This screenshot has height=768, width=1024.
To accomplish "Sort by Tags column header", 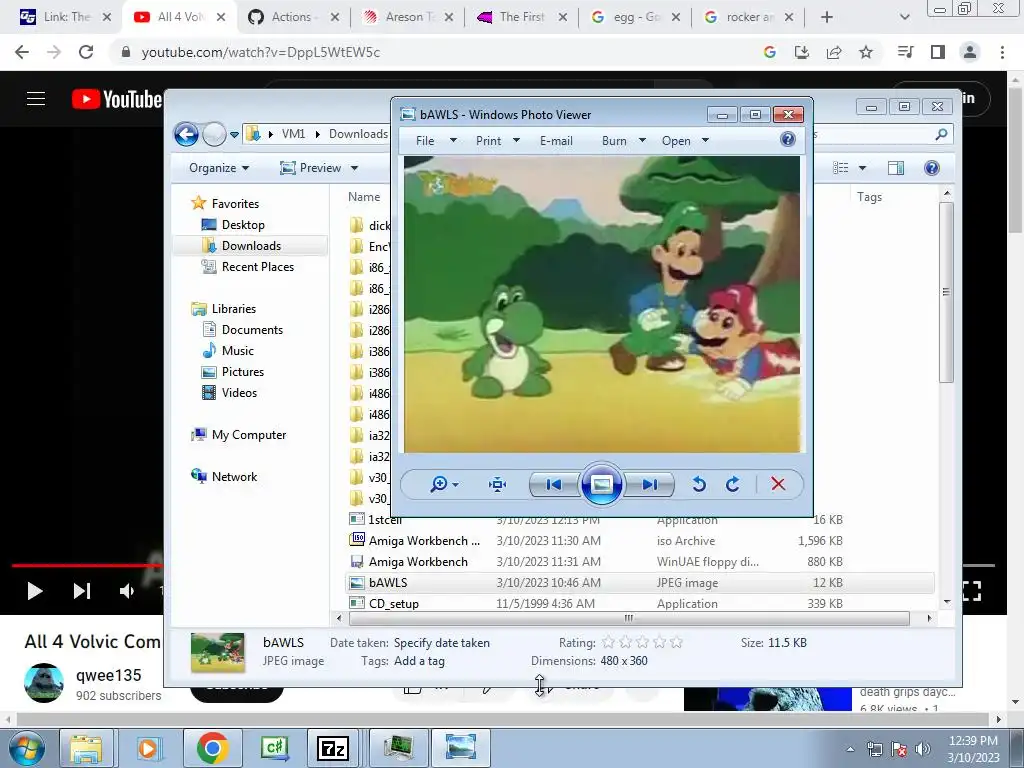I will click(869, 197).
